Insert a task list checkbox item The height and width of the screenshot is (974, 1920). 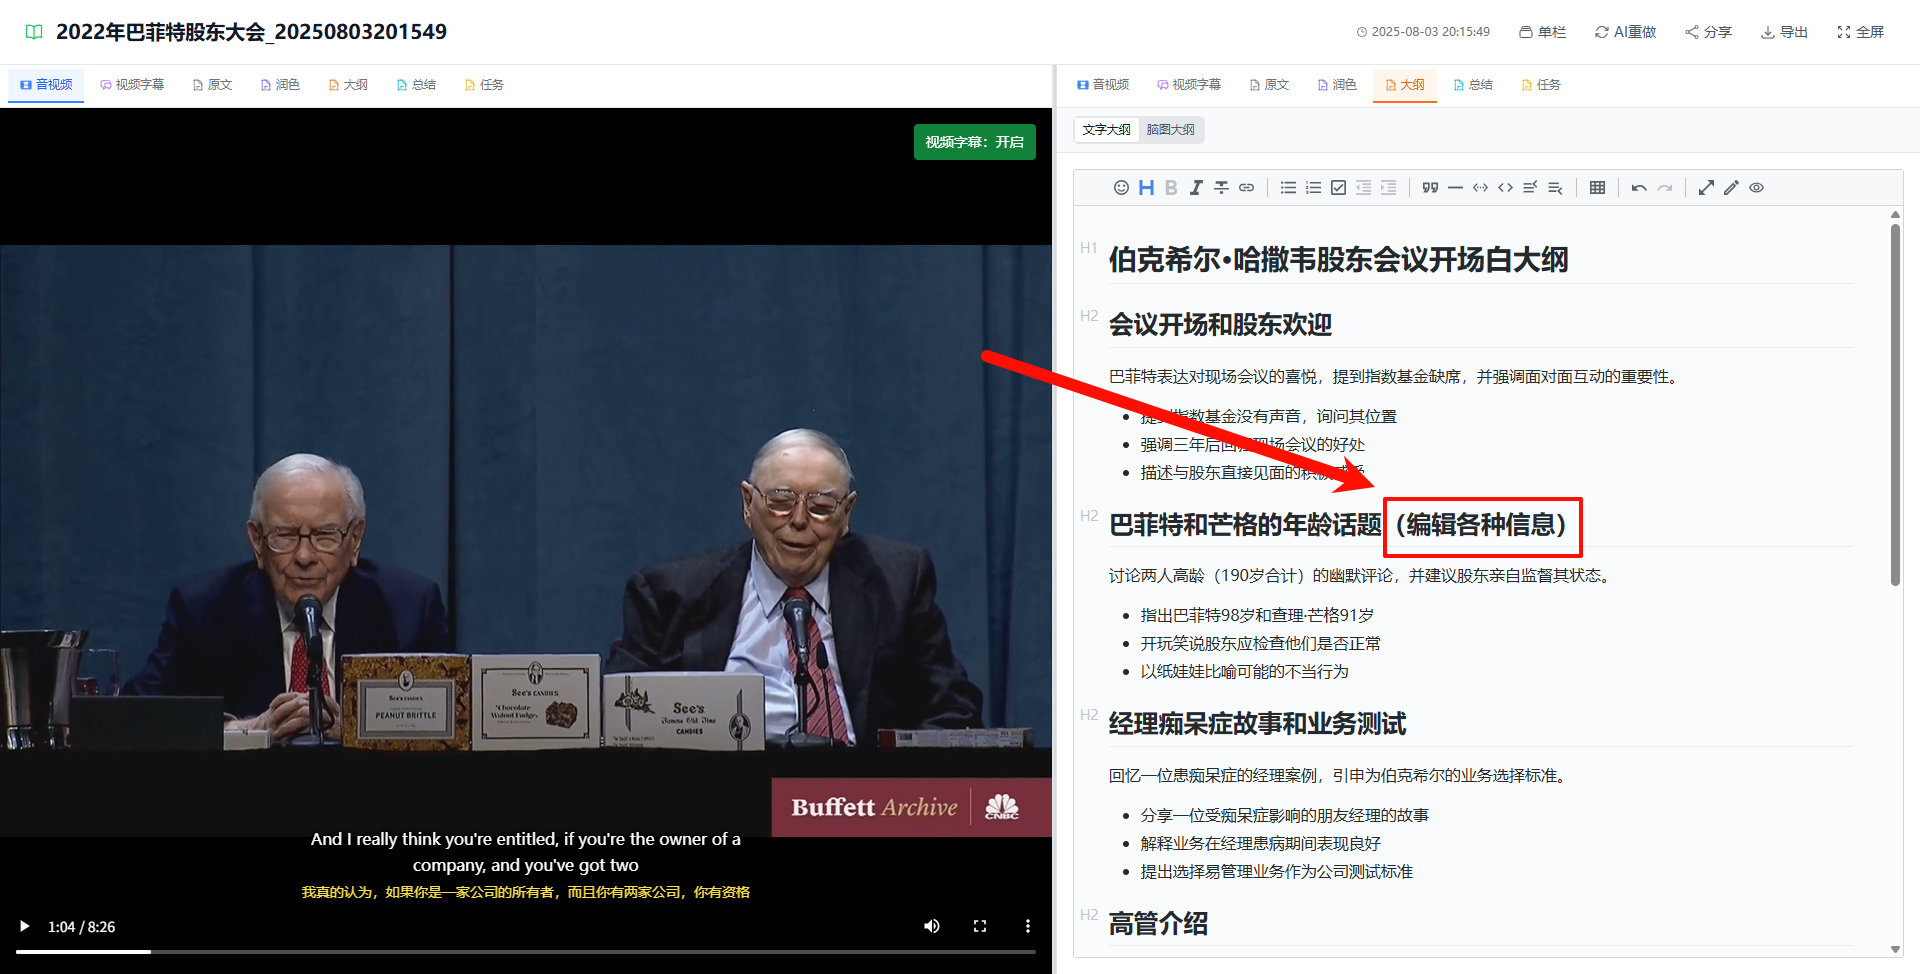[x=1338, y=188]
